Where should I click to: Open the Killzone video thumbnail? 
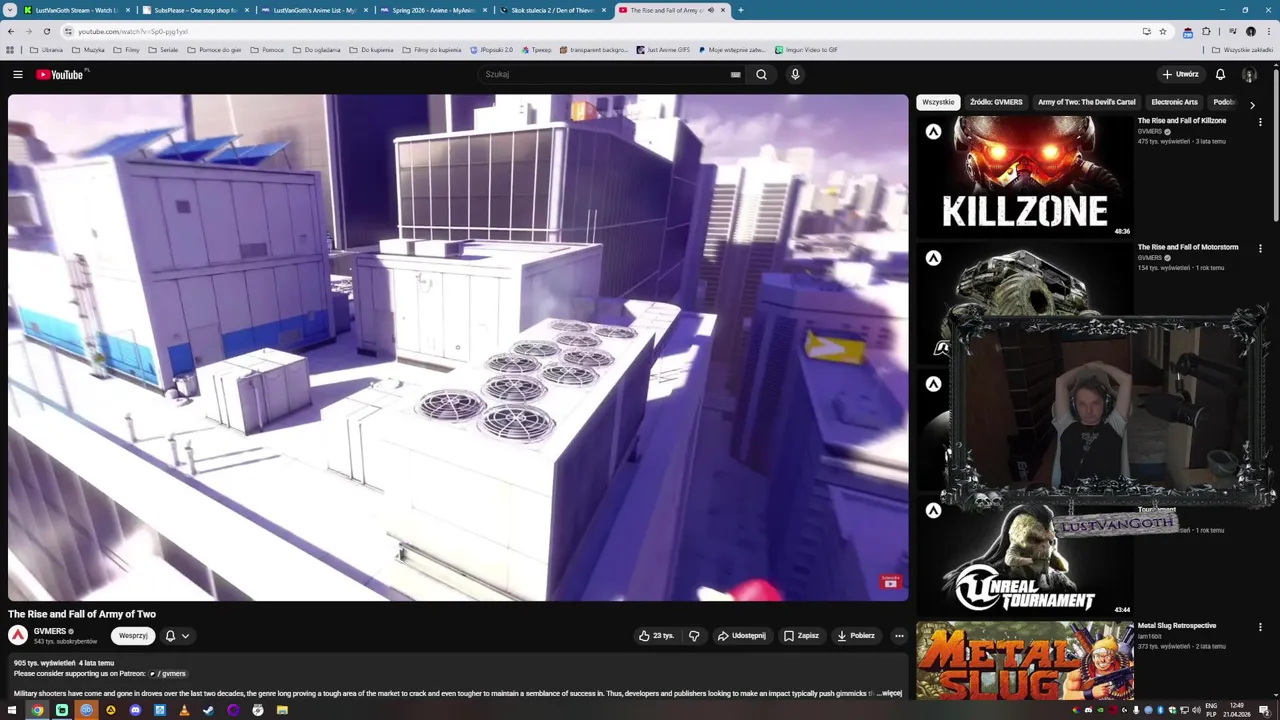pos(1025,176)
